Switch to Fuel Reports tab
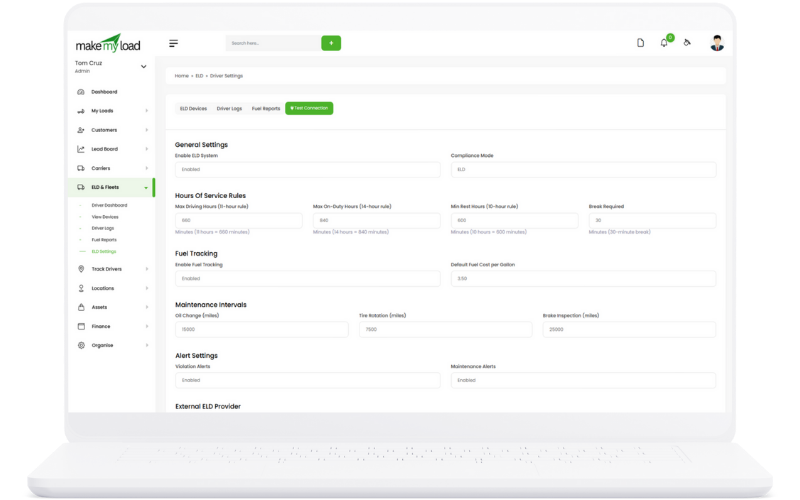The height and width of the screenshot is (500, 800). click(266, 108)
